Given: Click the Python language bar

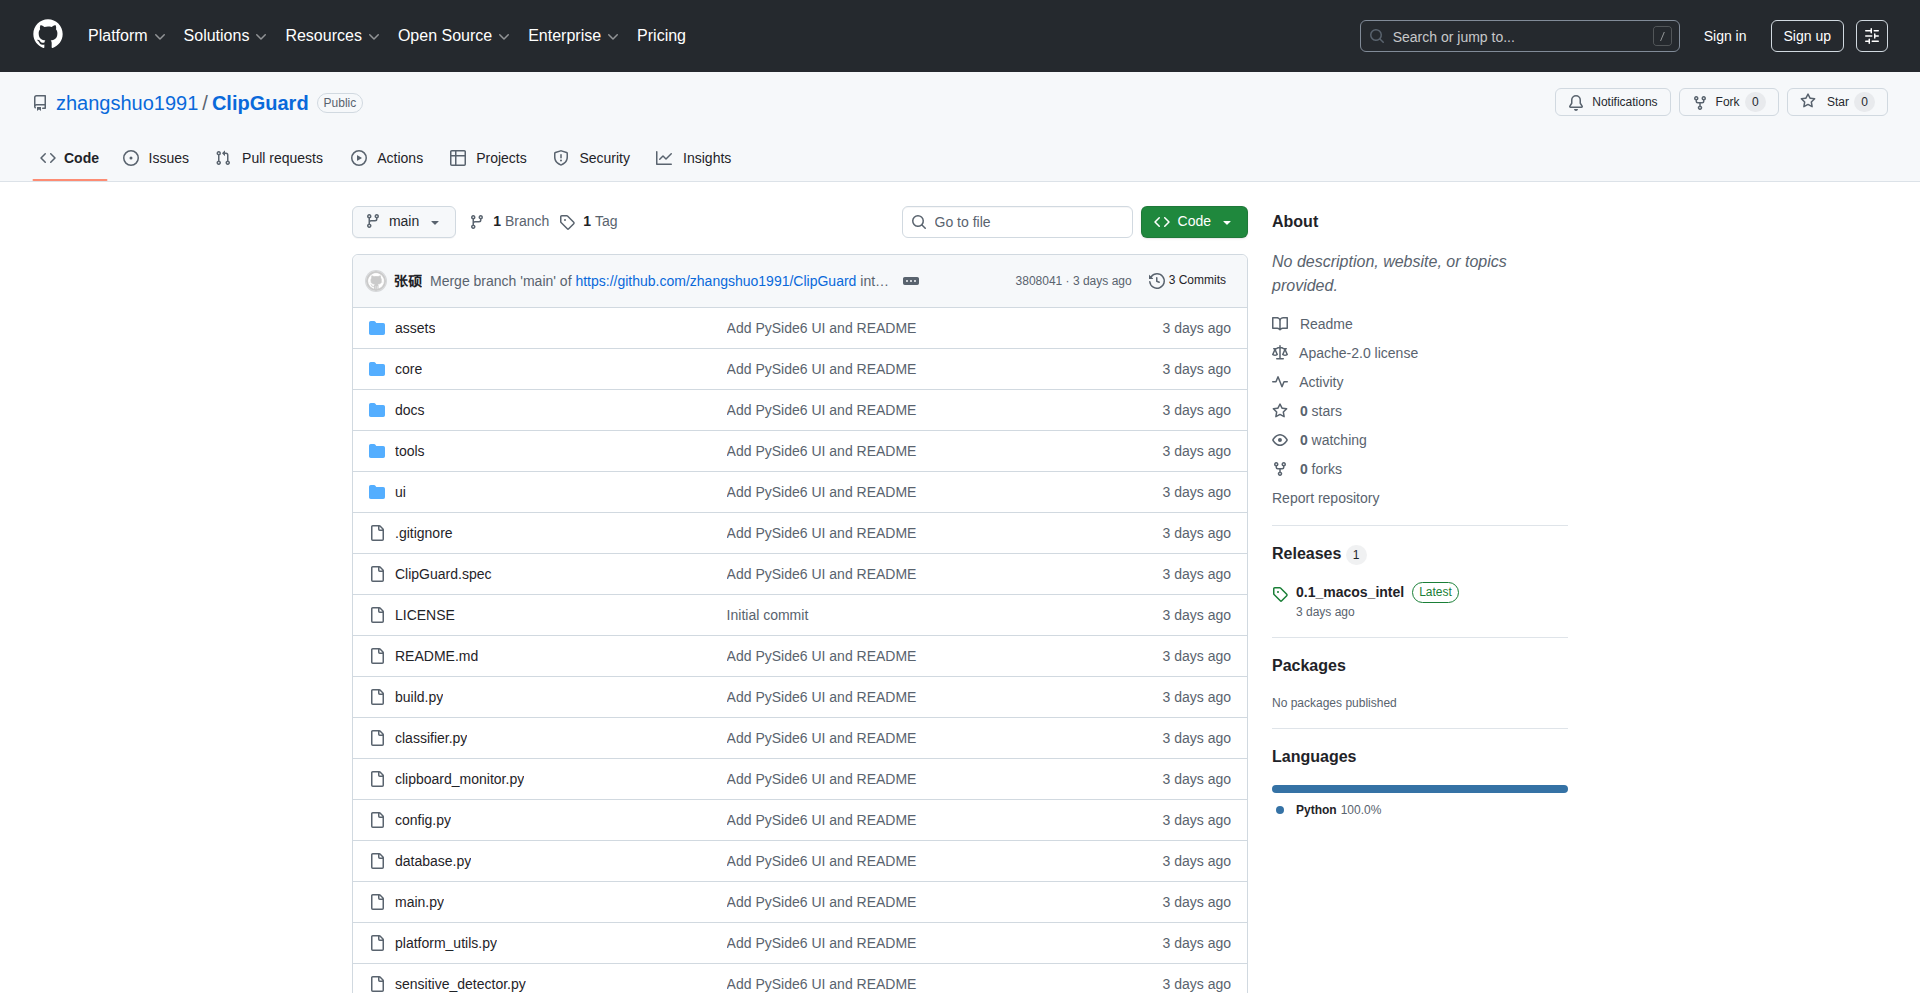Looking at the screenshot, I should (1419, 788).
